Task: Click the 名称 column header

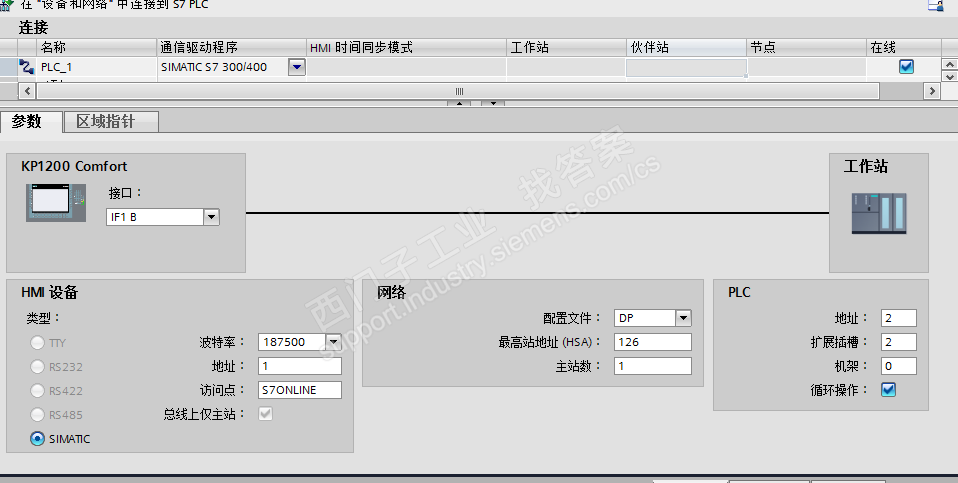Action: tap(97, 47)
